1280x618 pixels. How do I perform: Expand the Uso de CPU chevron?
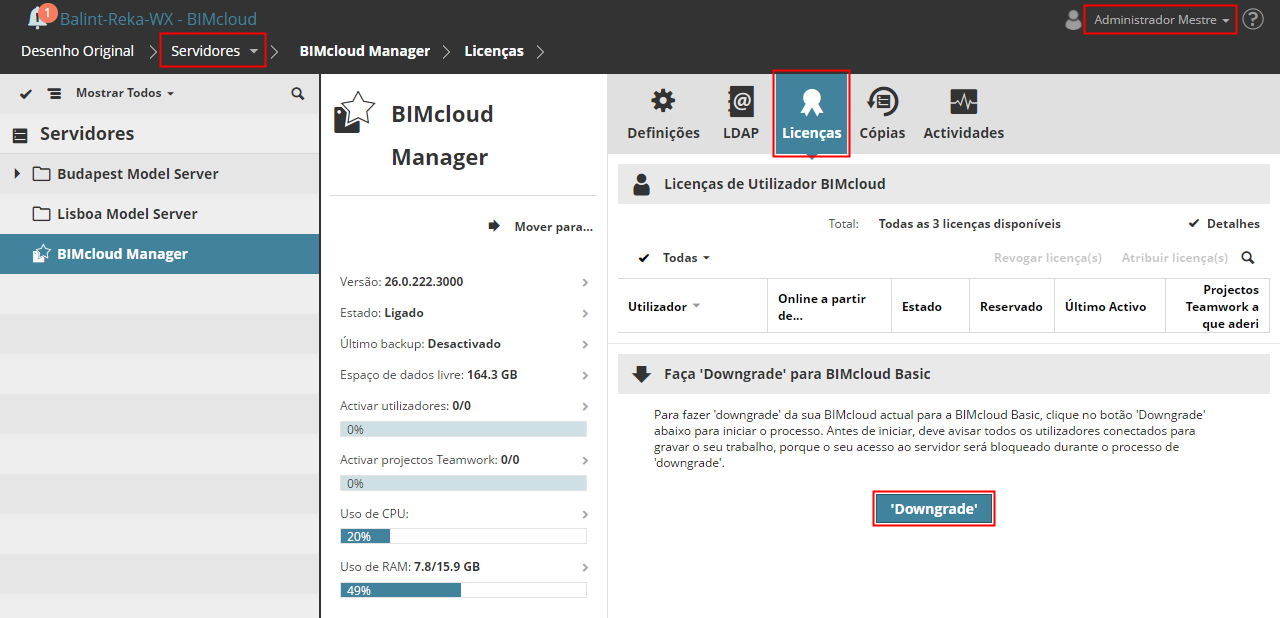point(586,515)
